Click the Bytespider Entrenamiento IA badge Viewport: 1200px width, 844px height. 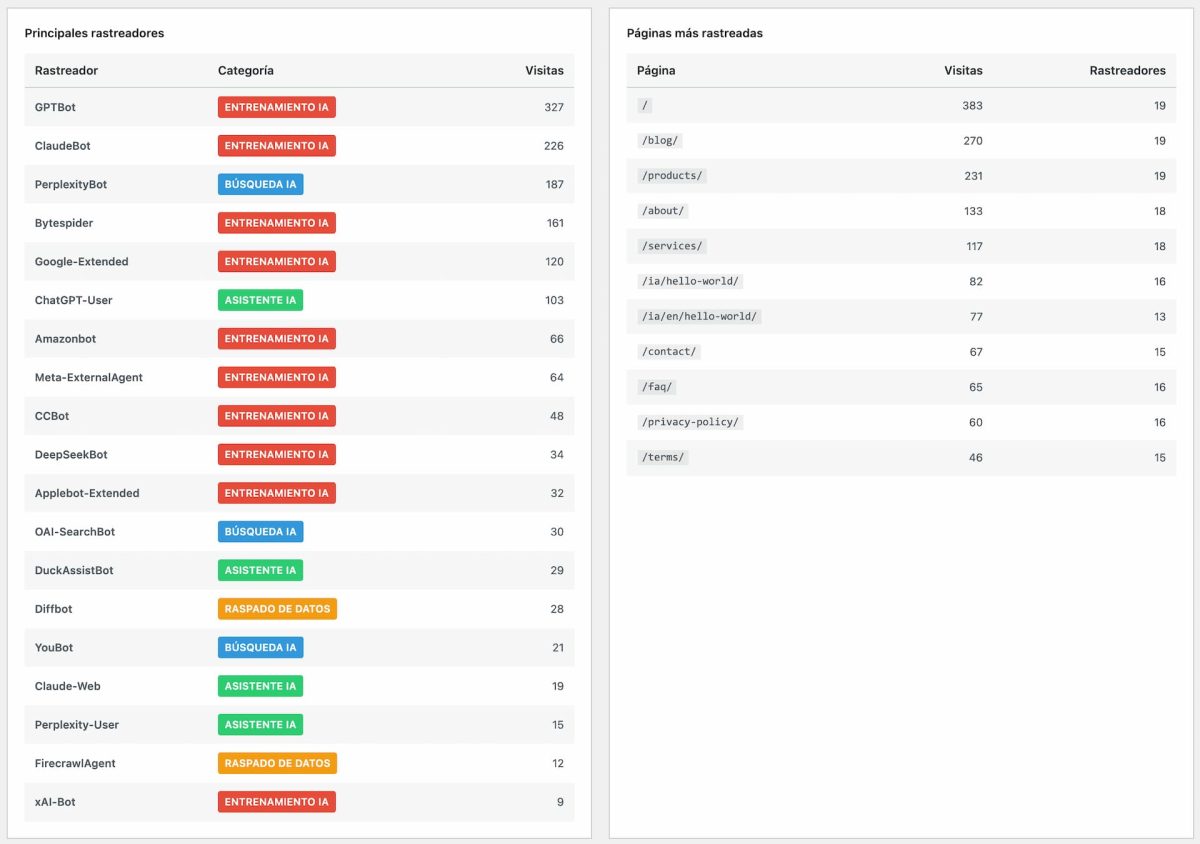[276, 223]
